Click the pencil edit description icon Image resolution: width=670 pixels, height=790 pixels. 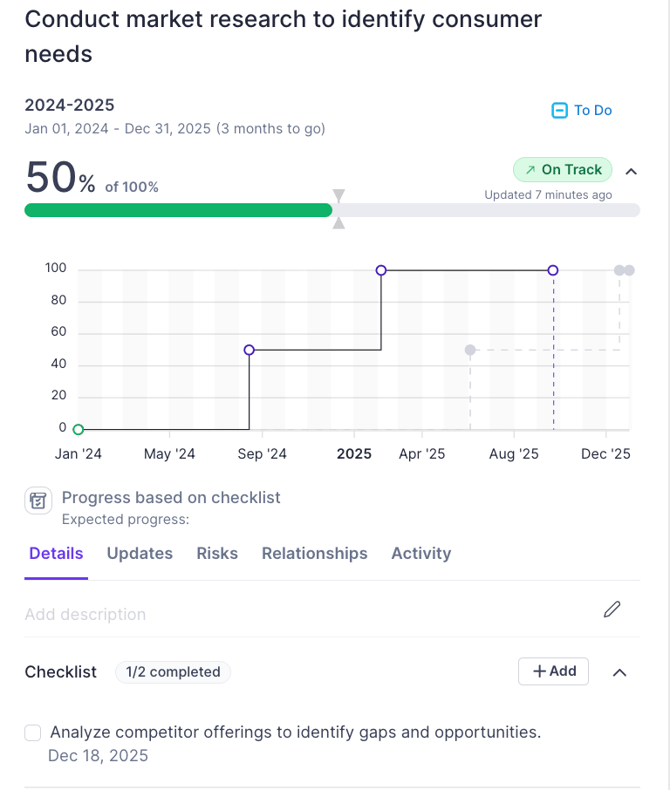(x=612, y=609)
